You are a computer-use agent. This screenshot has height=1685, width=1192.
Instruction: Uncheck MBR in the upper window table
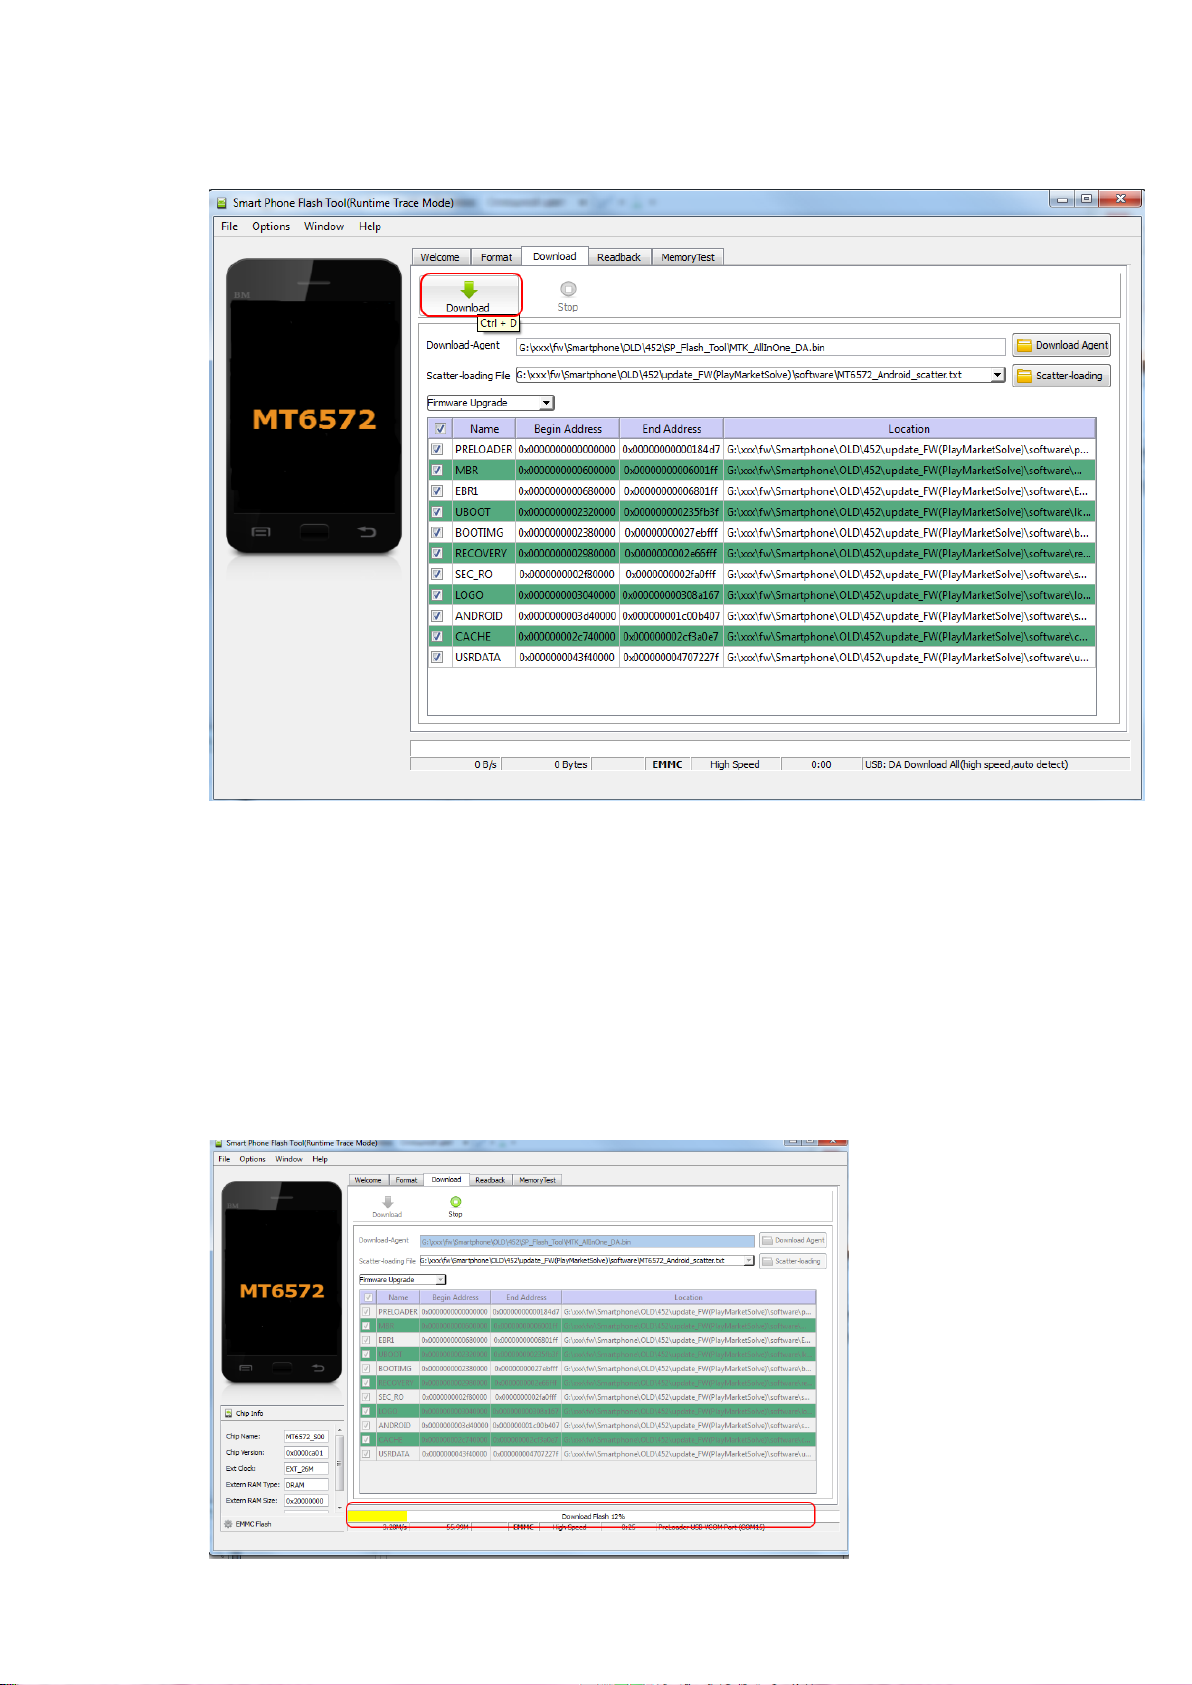[x=437, y=470]
